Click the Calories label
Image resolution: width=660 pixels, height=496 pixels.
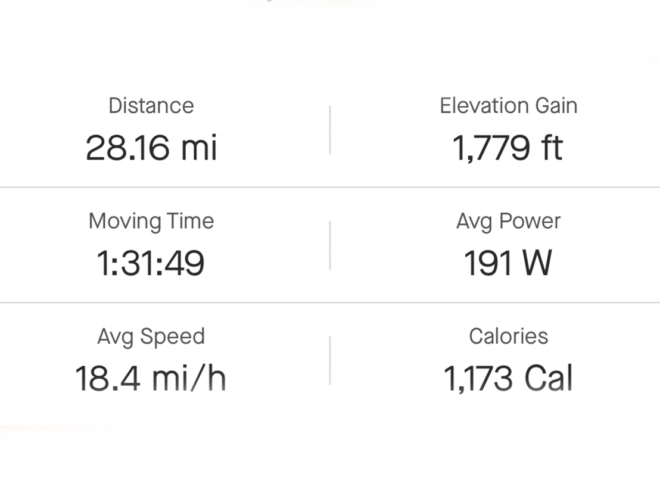(x=508, y=336)
